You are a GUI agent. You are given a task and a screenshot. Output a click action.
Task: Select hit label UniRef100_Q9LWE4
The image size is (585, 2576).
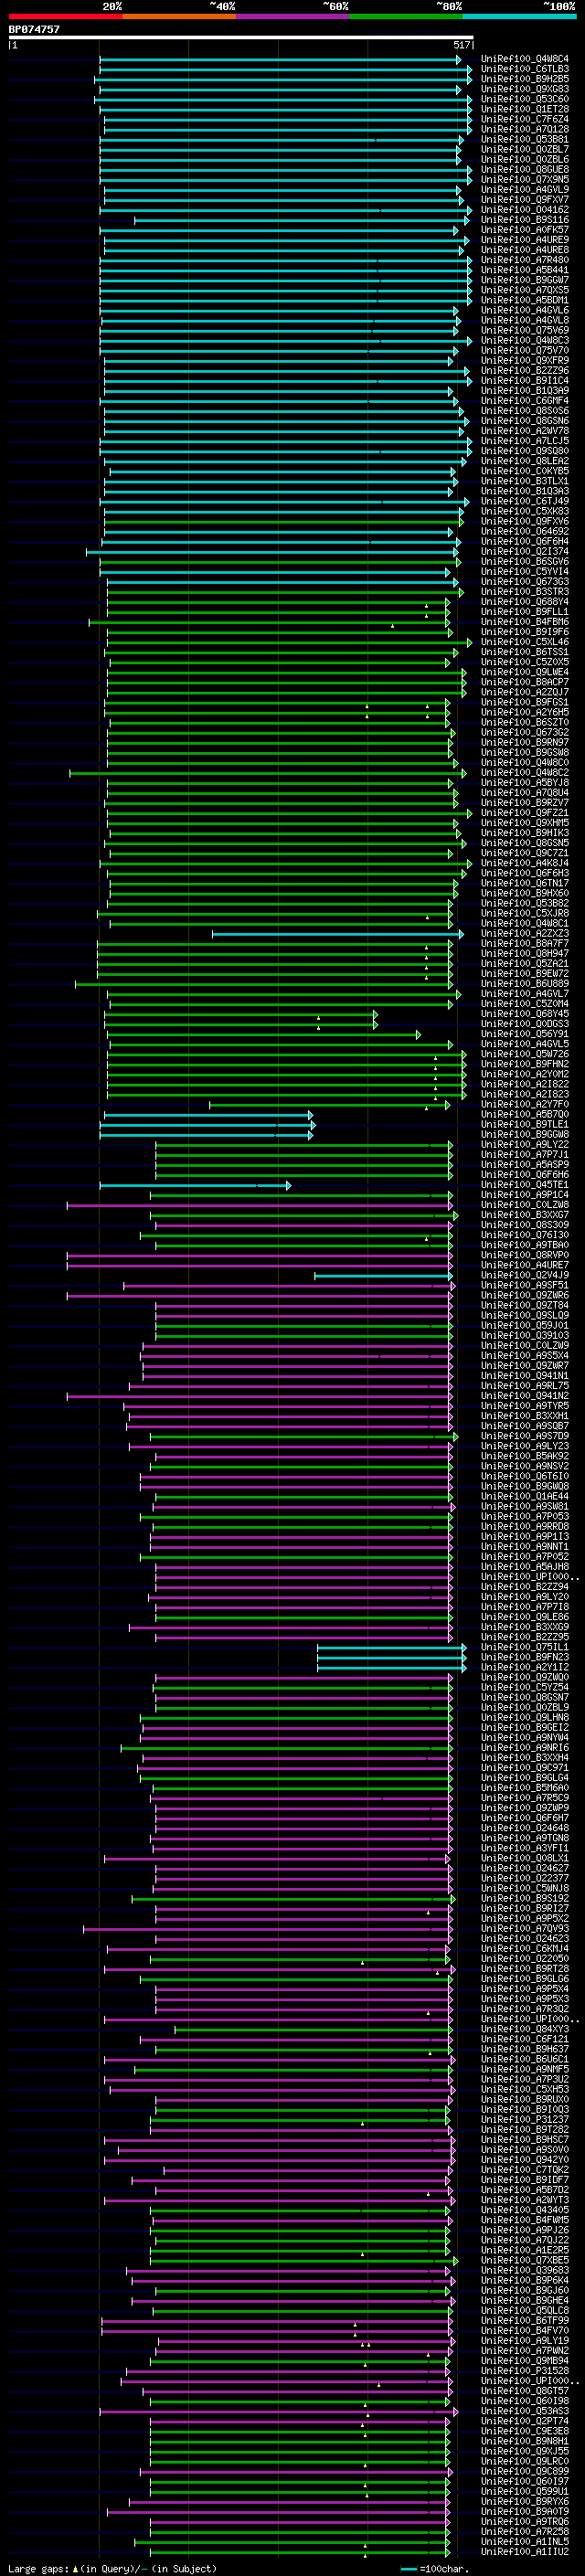coord(525,672)
